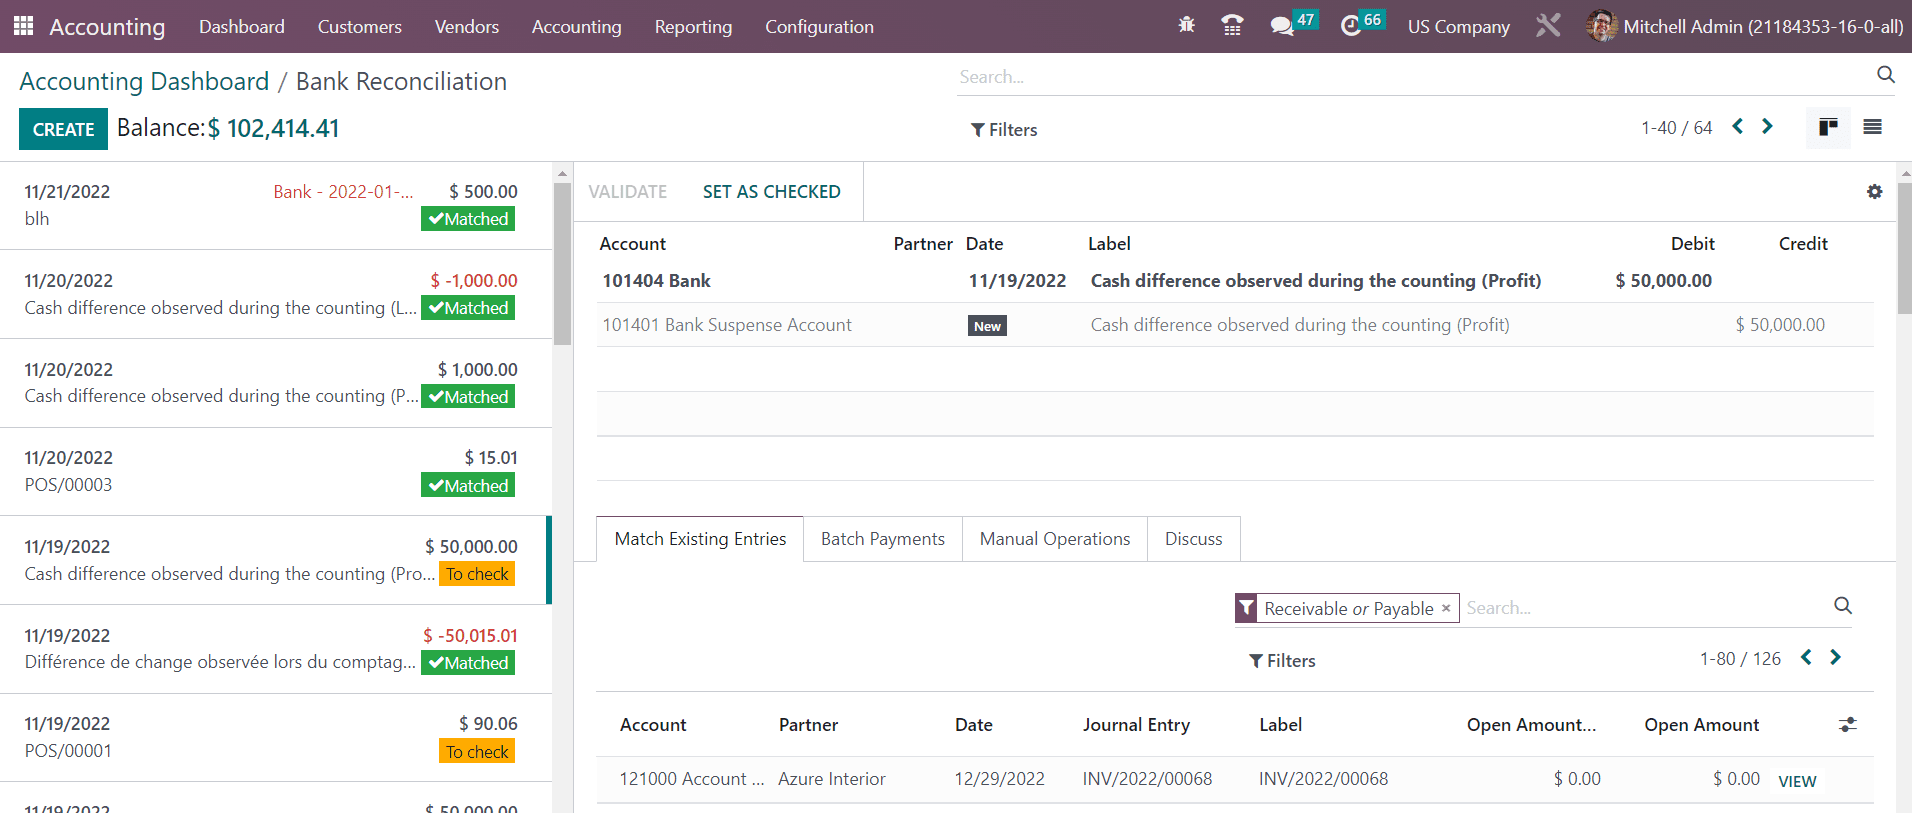Go to next page of statement lines
The image size is (1912, 813).
1767,127
